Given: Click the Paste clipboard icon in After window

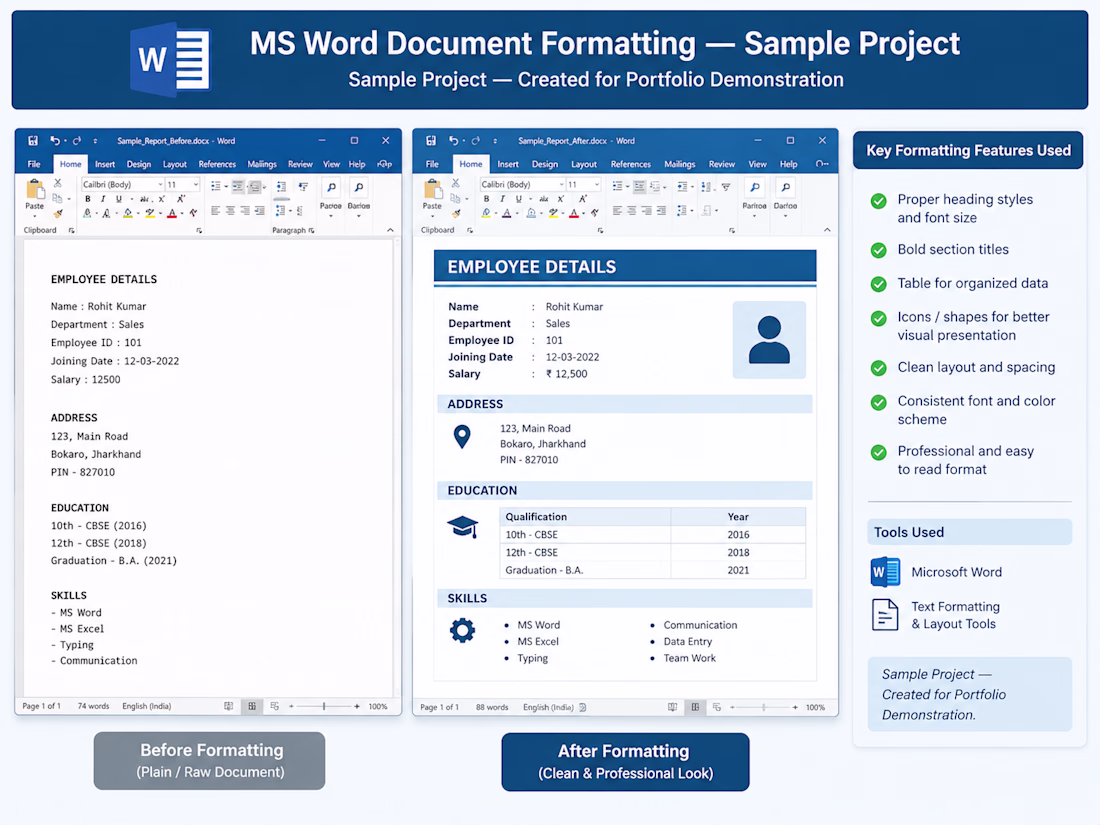Looking at the screenshot, I should [432, 193].
